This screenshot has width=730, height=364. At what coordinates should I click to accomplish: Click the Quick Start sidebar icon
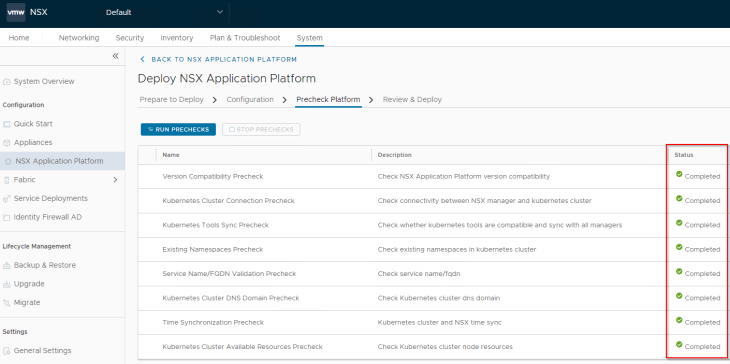coord(7,124)
